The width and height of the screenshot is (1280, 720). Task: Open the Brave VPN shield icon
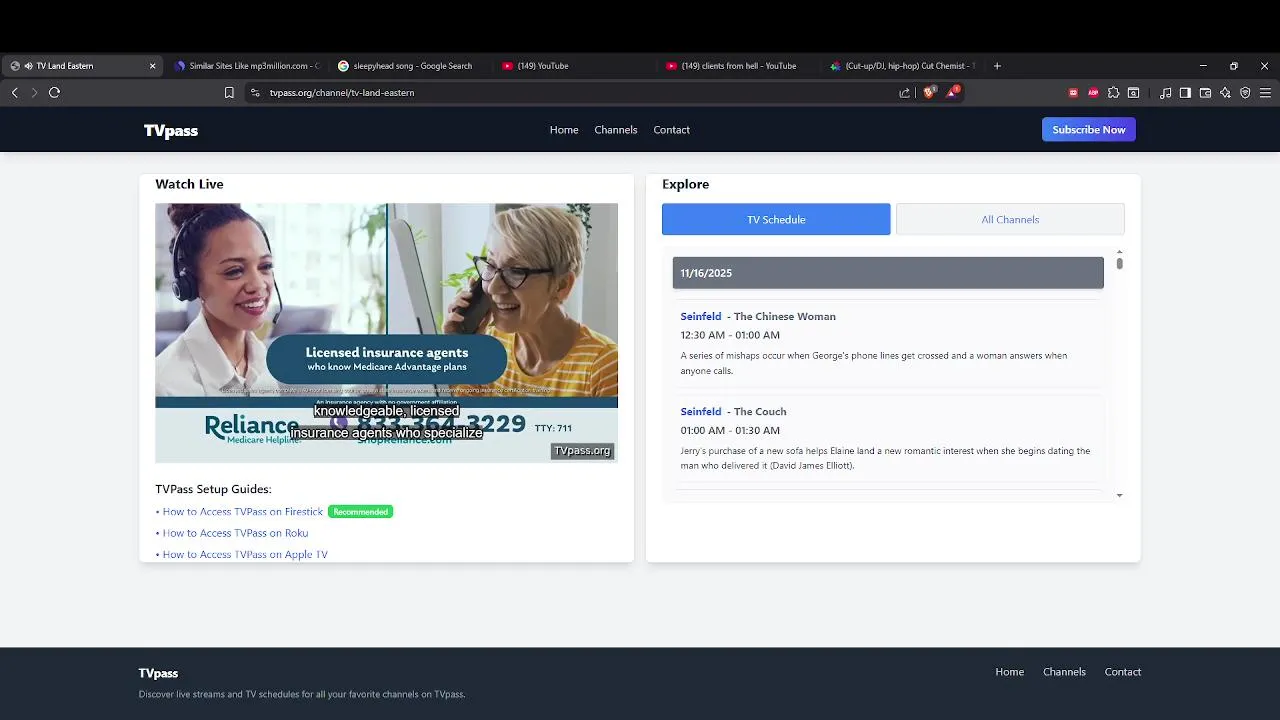tap(1245, 92)
